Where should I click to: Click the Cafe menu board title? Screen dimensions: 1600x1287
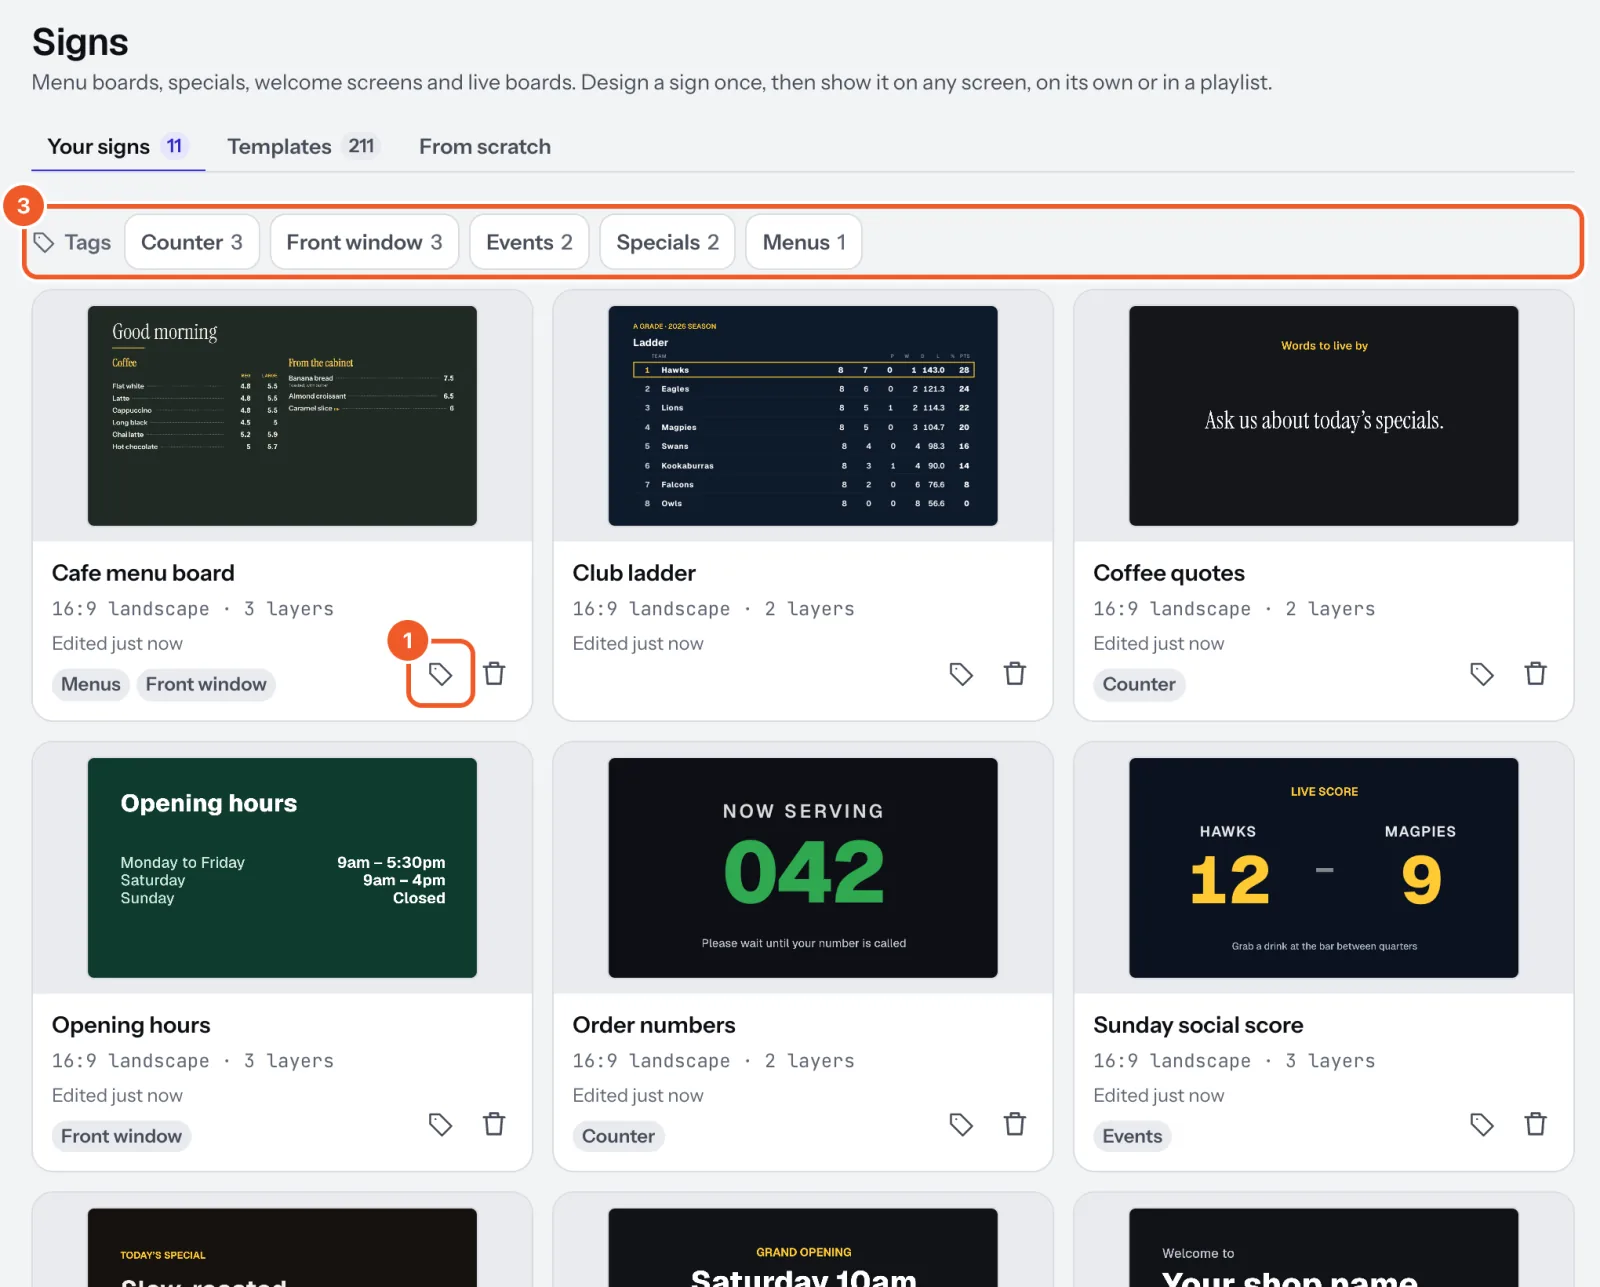[x=143, y=573]
